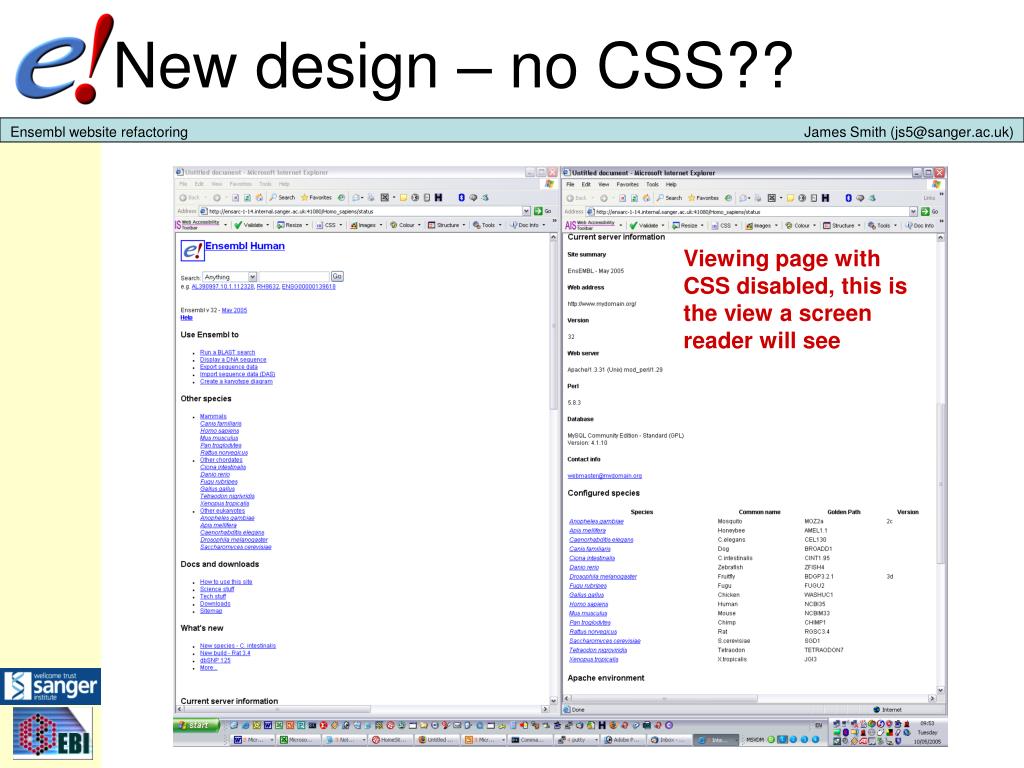Image resolution: width=1024 pixels, height=768 pixels.
Task: Expand CSS dropdown arrow in right toolbar
Action: coord(736,225)
